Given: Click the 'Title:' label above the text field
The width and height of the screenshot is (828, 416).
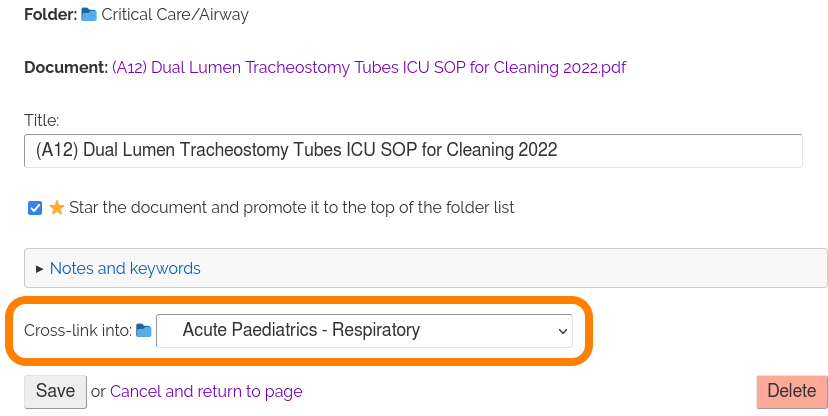Looking at the screenshot, I should pyautogui.click(x=42, y=120).
